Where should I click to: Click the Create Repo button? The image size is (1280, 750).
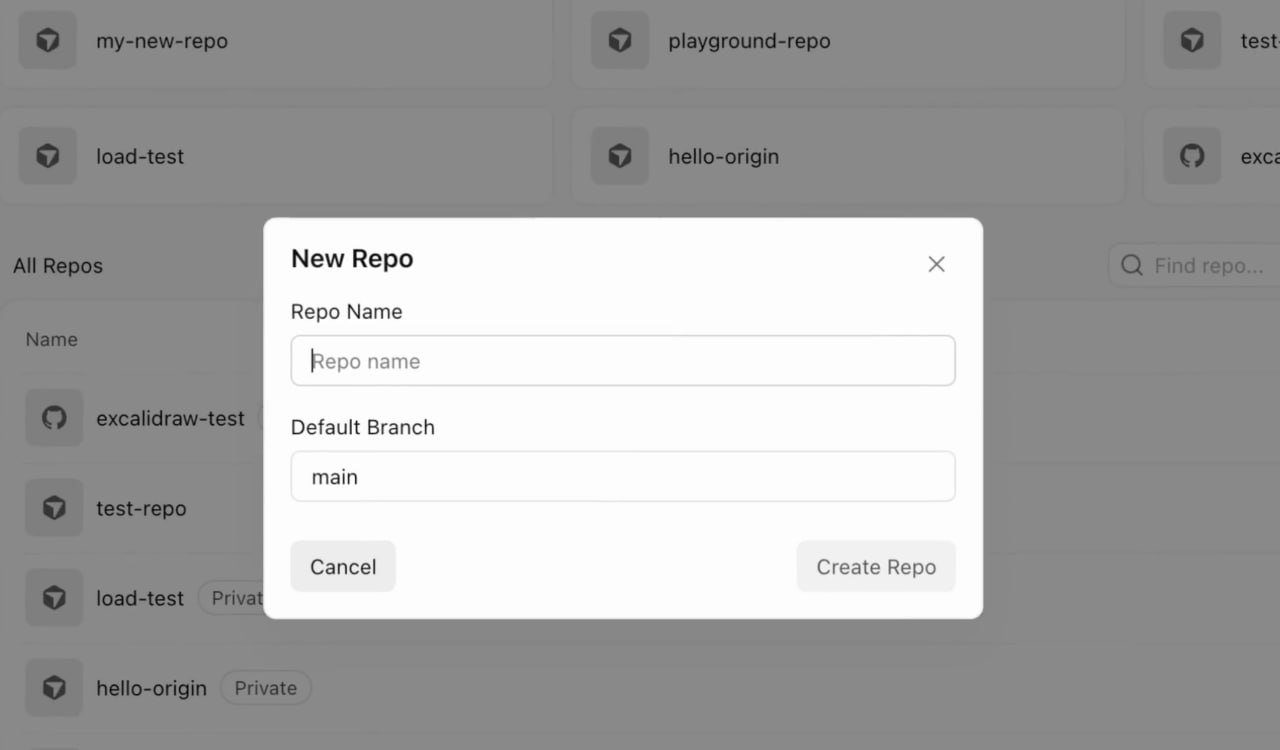(x=876, y=567)
